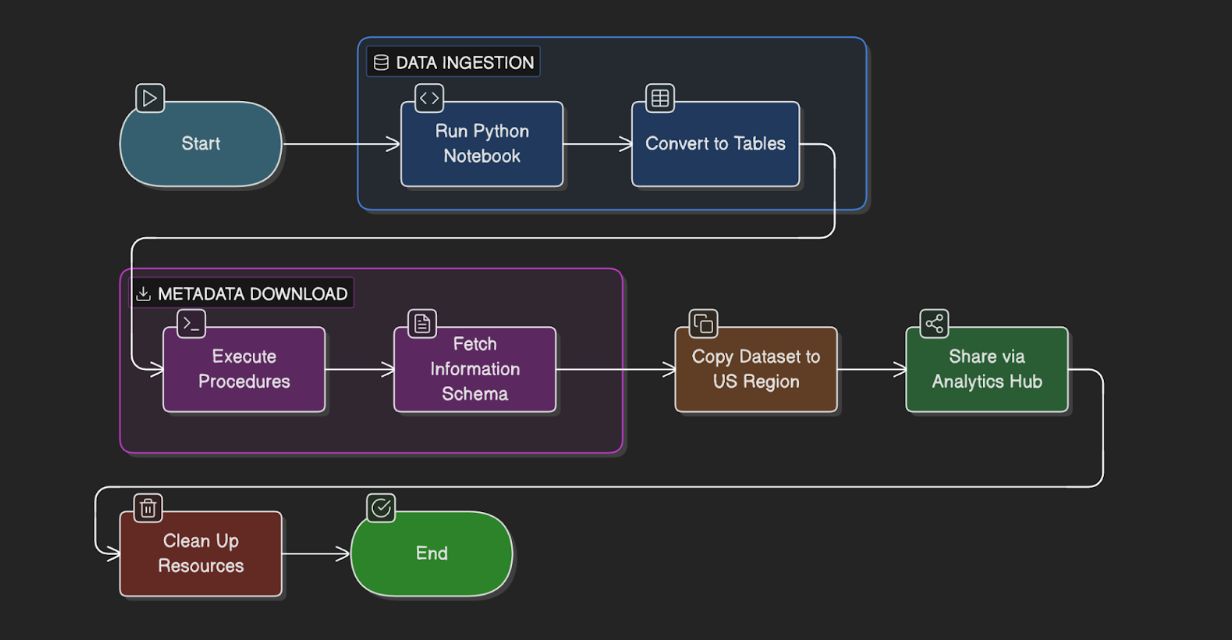Screen dimensions: 1232x640
Task: Click the trash icon on Clean Up Resources
Action: coord(148,508)
